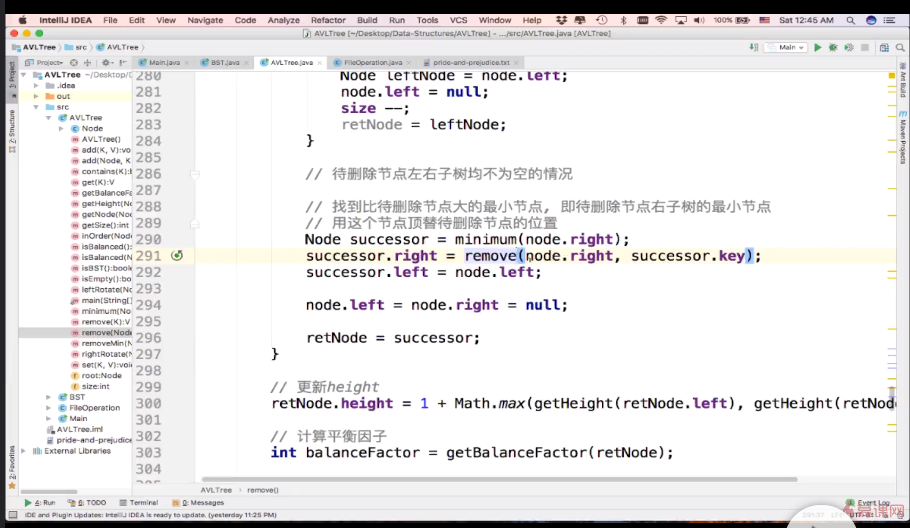Open Search Everywhere magnifier in IDE toolbar

(900, 48)
